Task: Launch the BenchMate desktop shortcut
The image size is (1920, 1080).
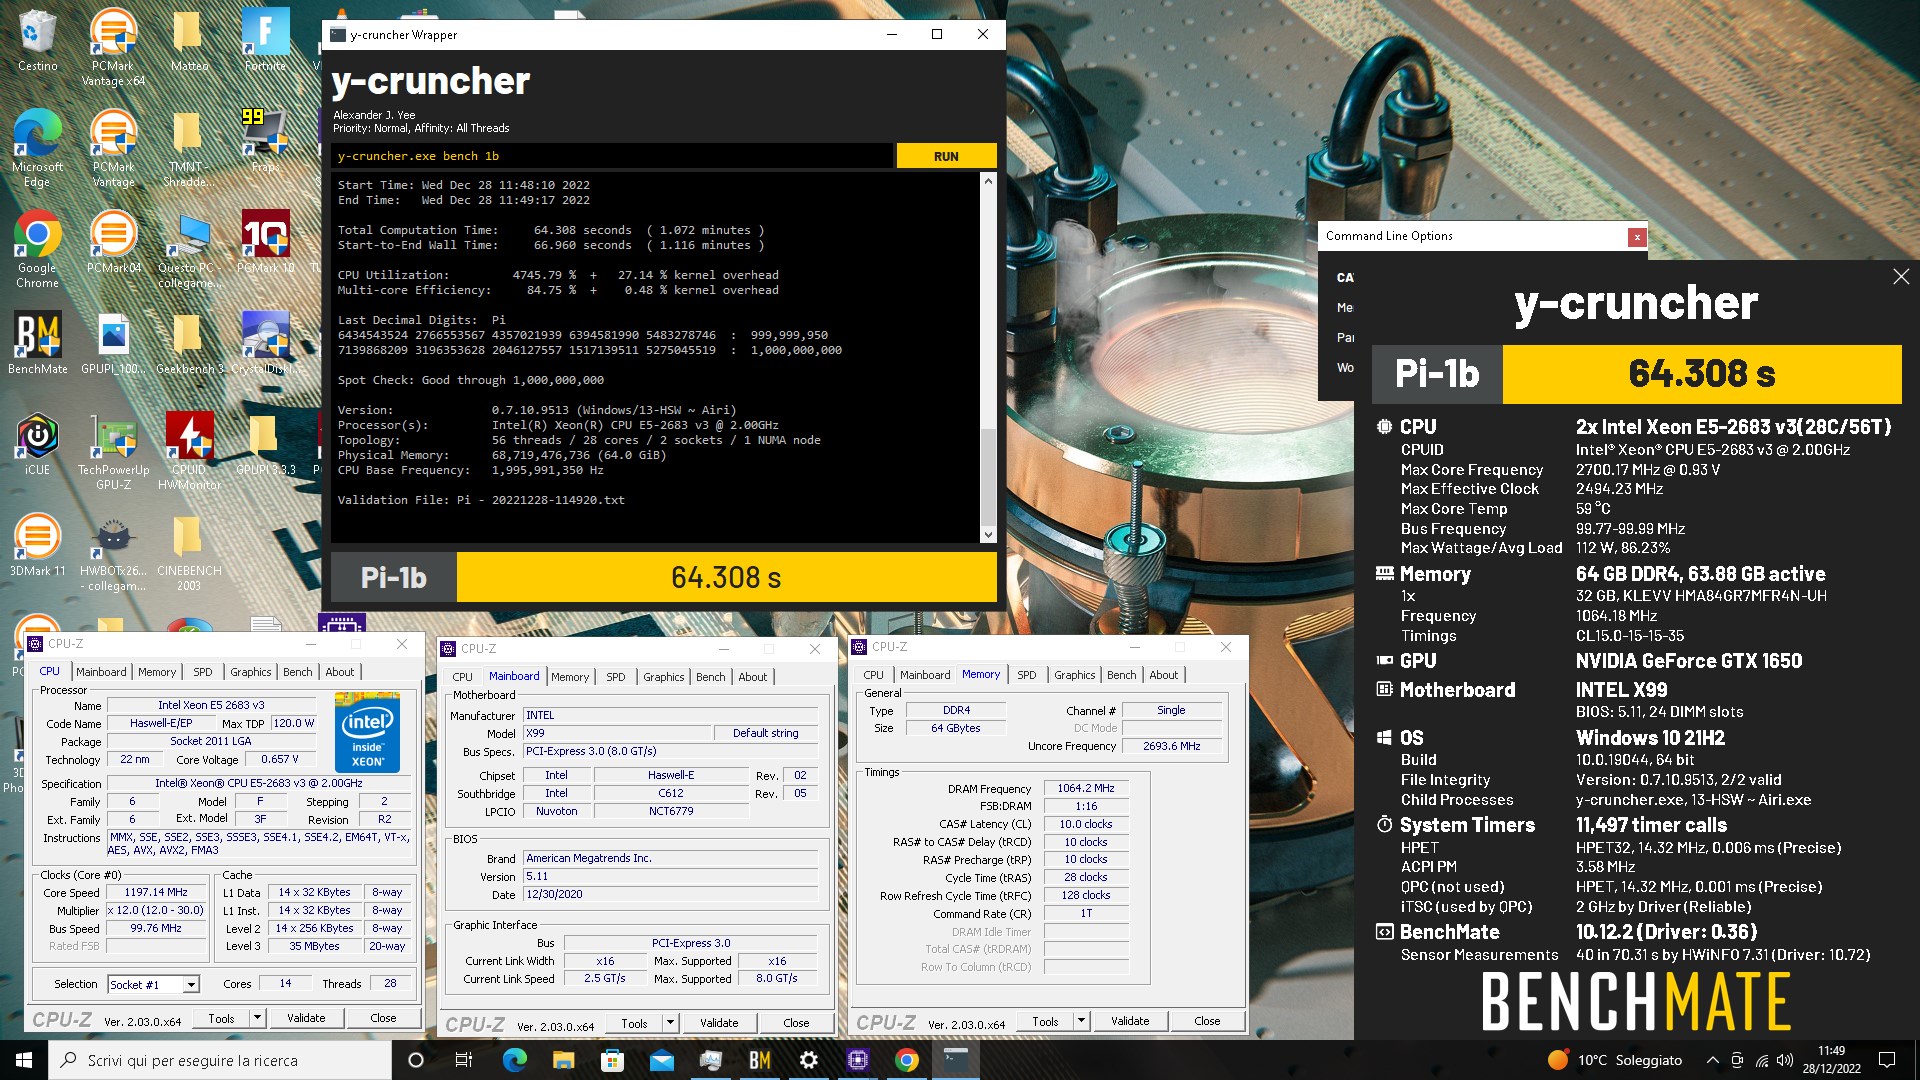Action: (x=37, y=343)
